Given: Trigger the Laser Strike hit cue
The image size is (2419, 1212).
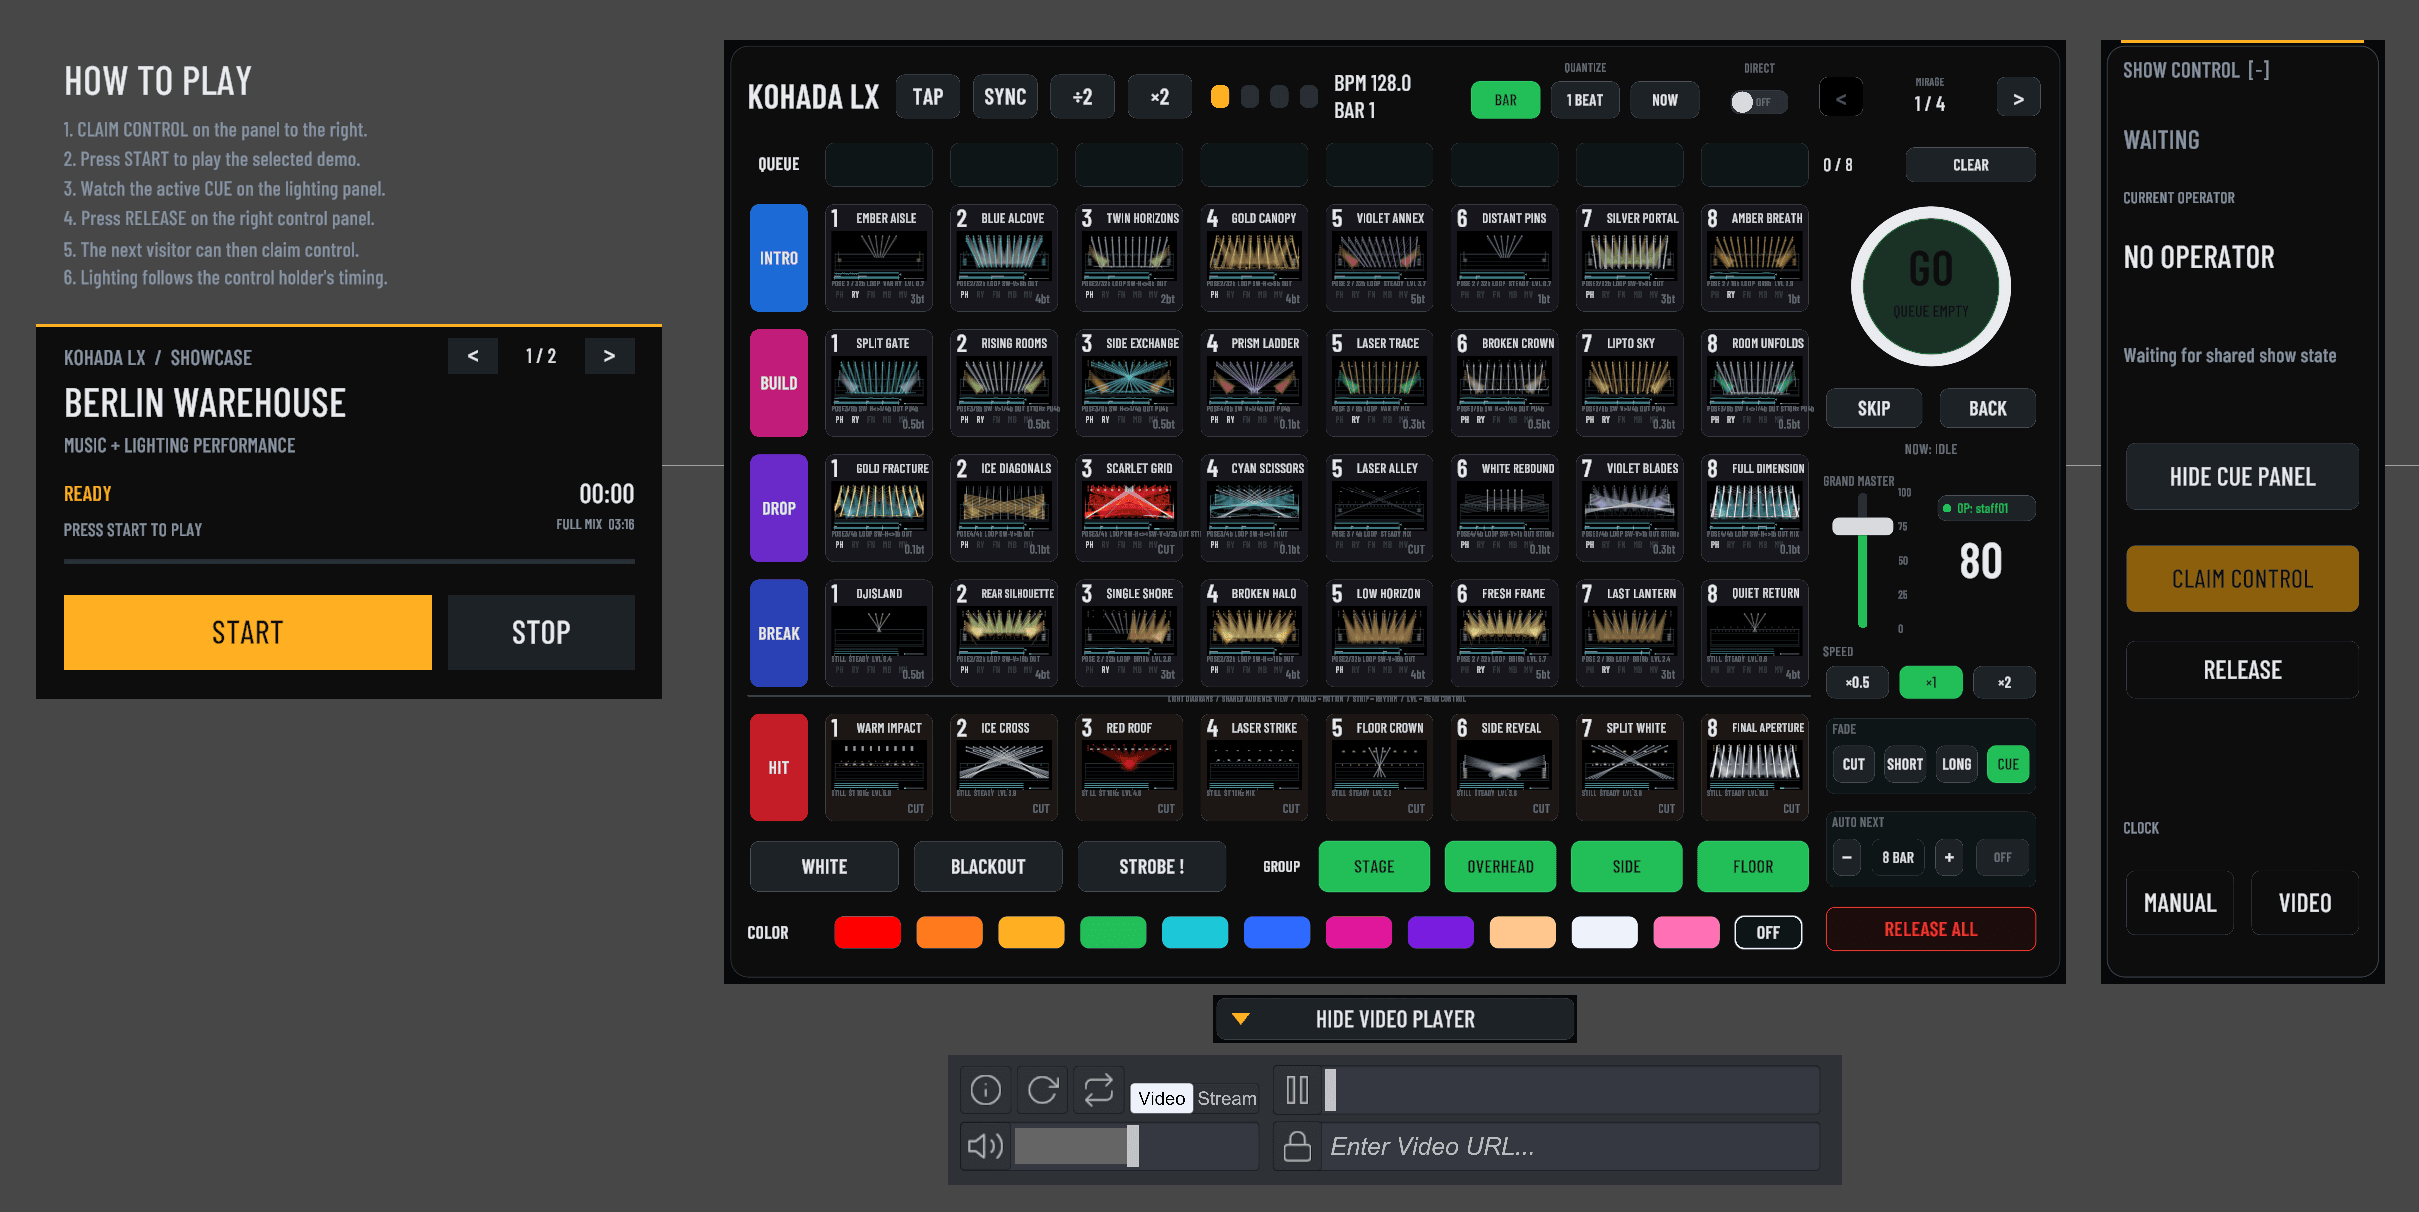Looking at the screenshot, I should (1254, 767).
